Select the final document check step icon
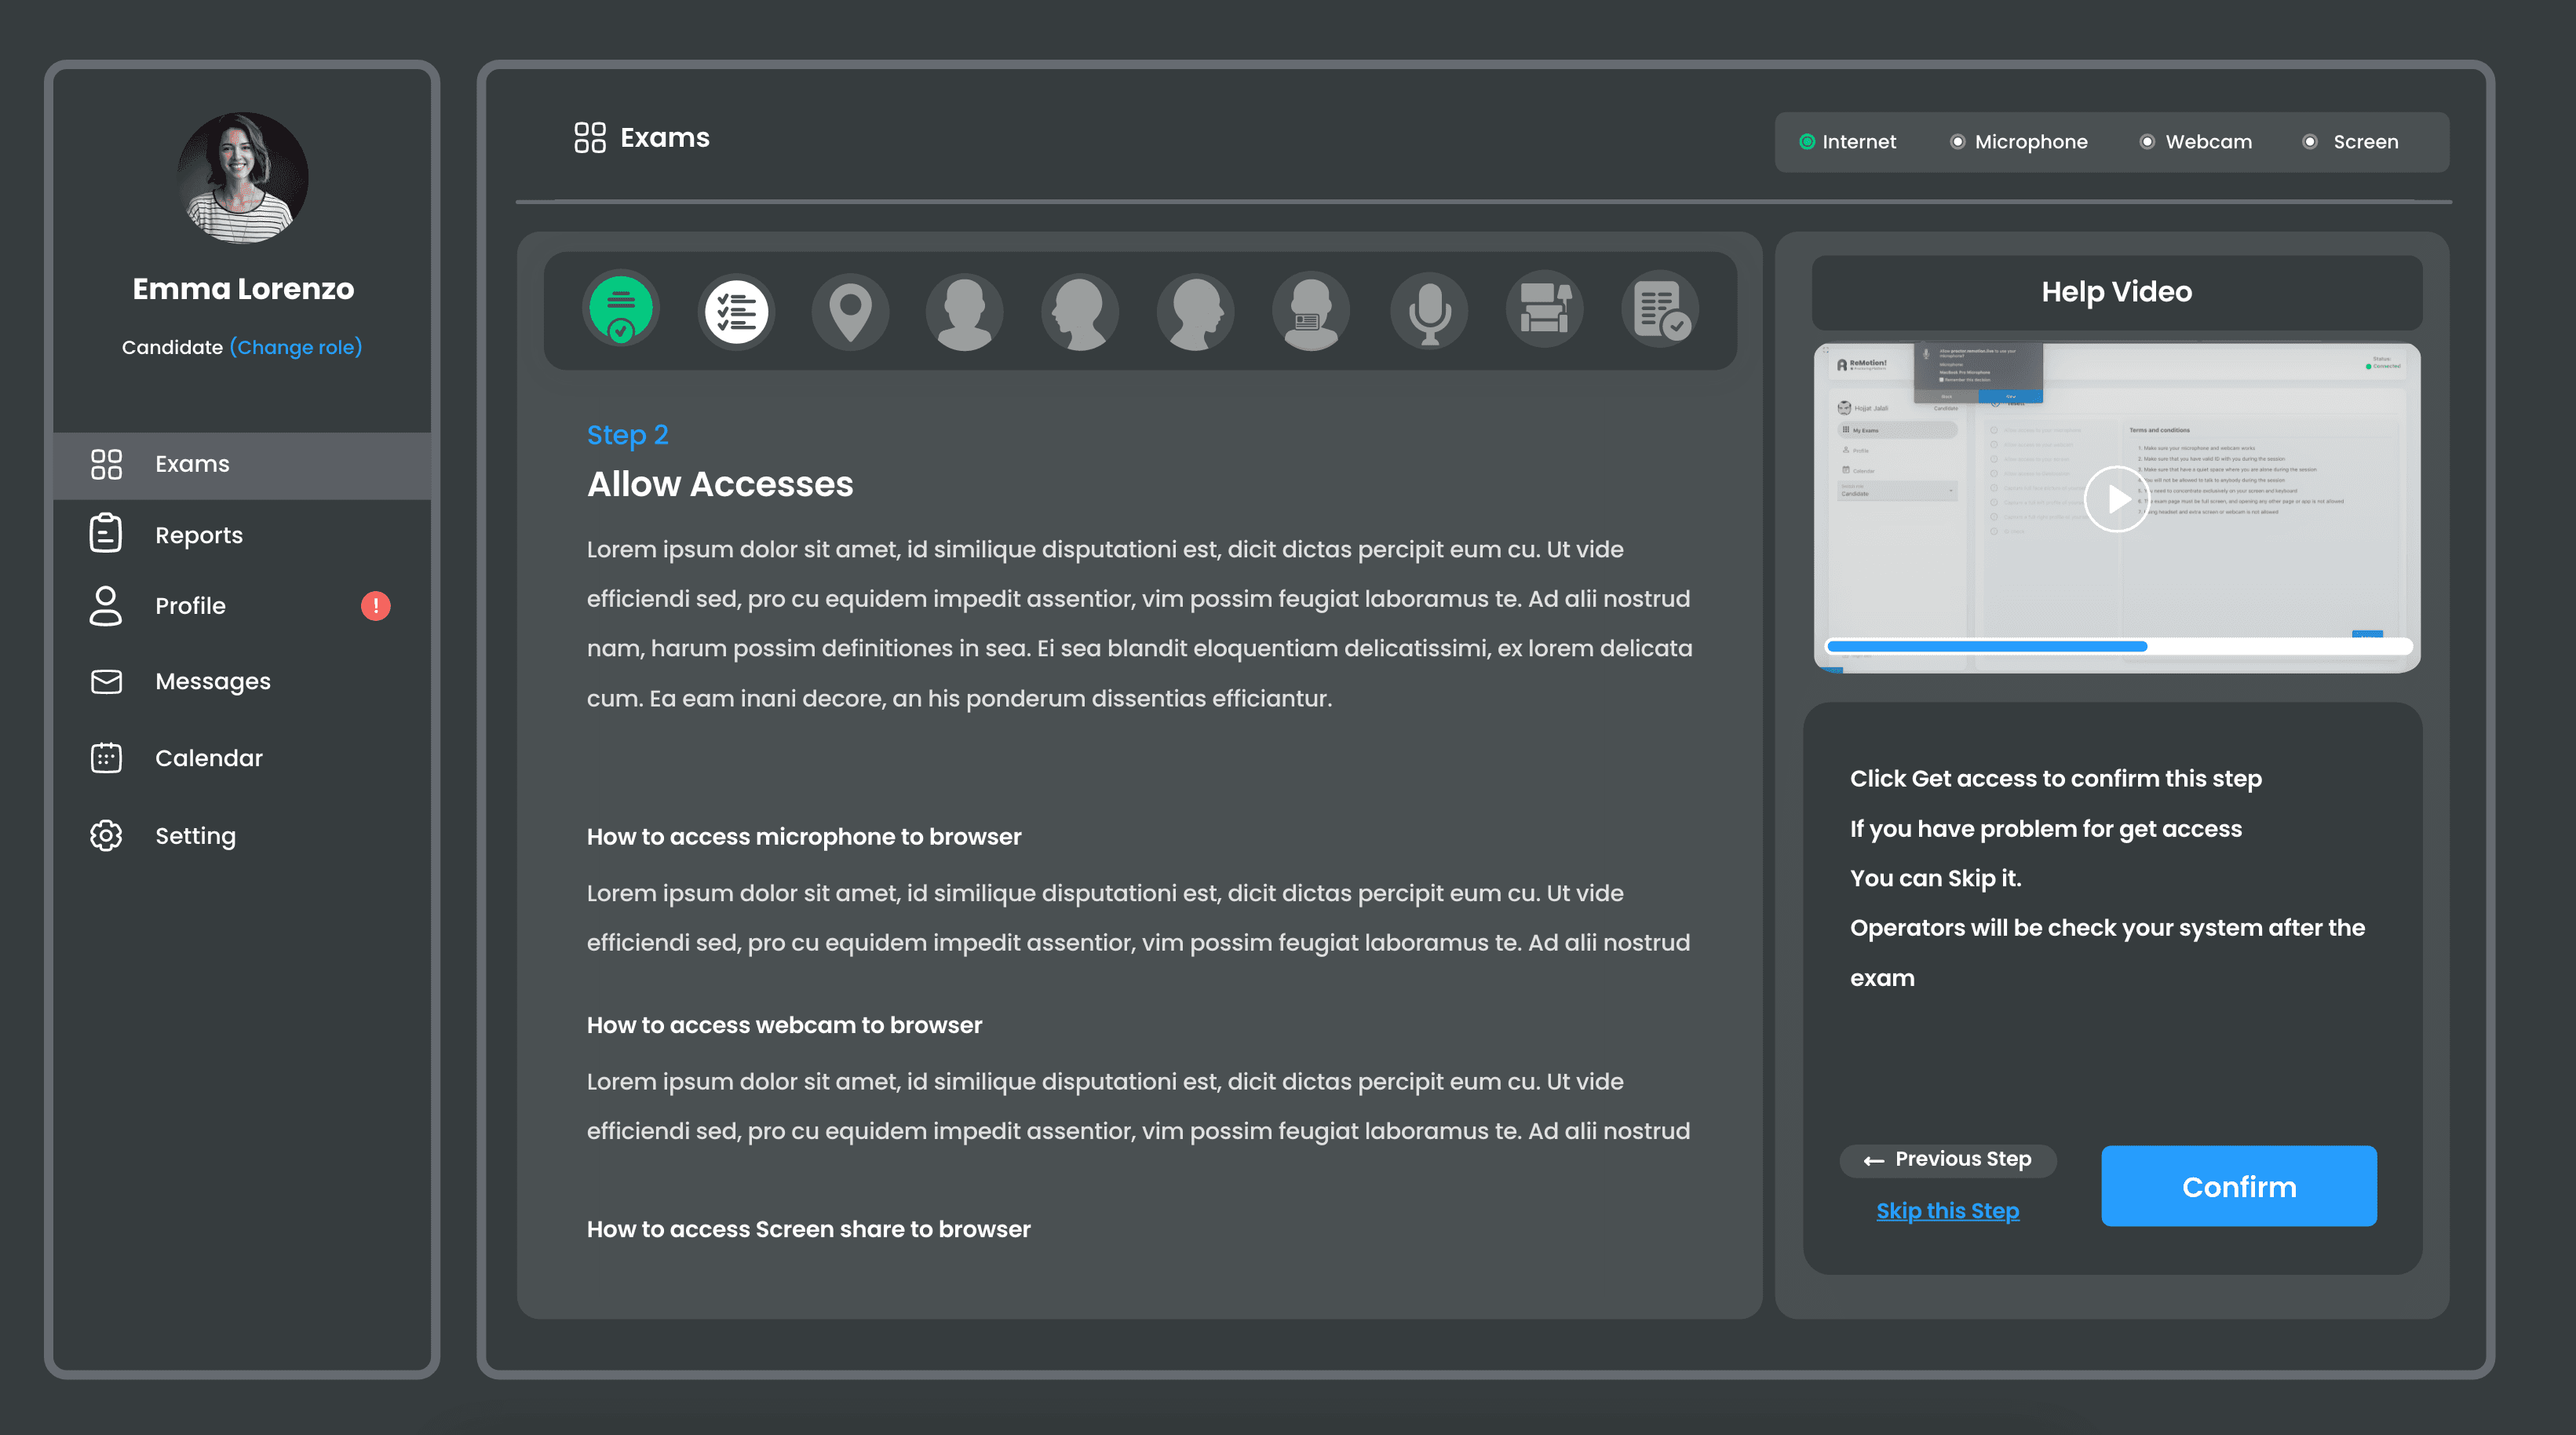Image resolution: width=2576 pixels, height=1435 pixels. pos(1660,310)
